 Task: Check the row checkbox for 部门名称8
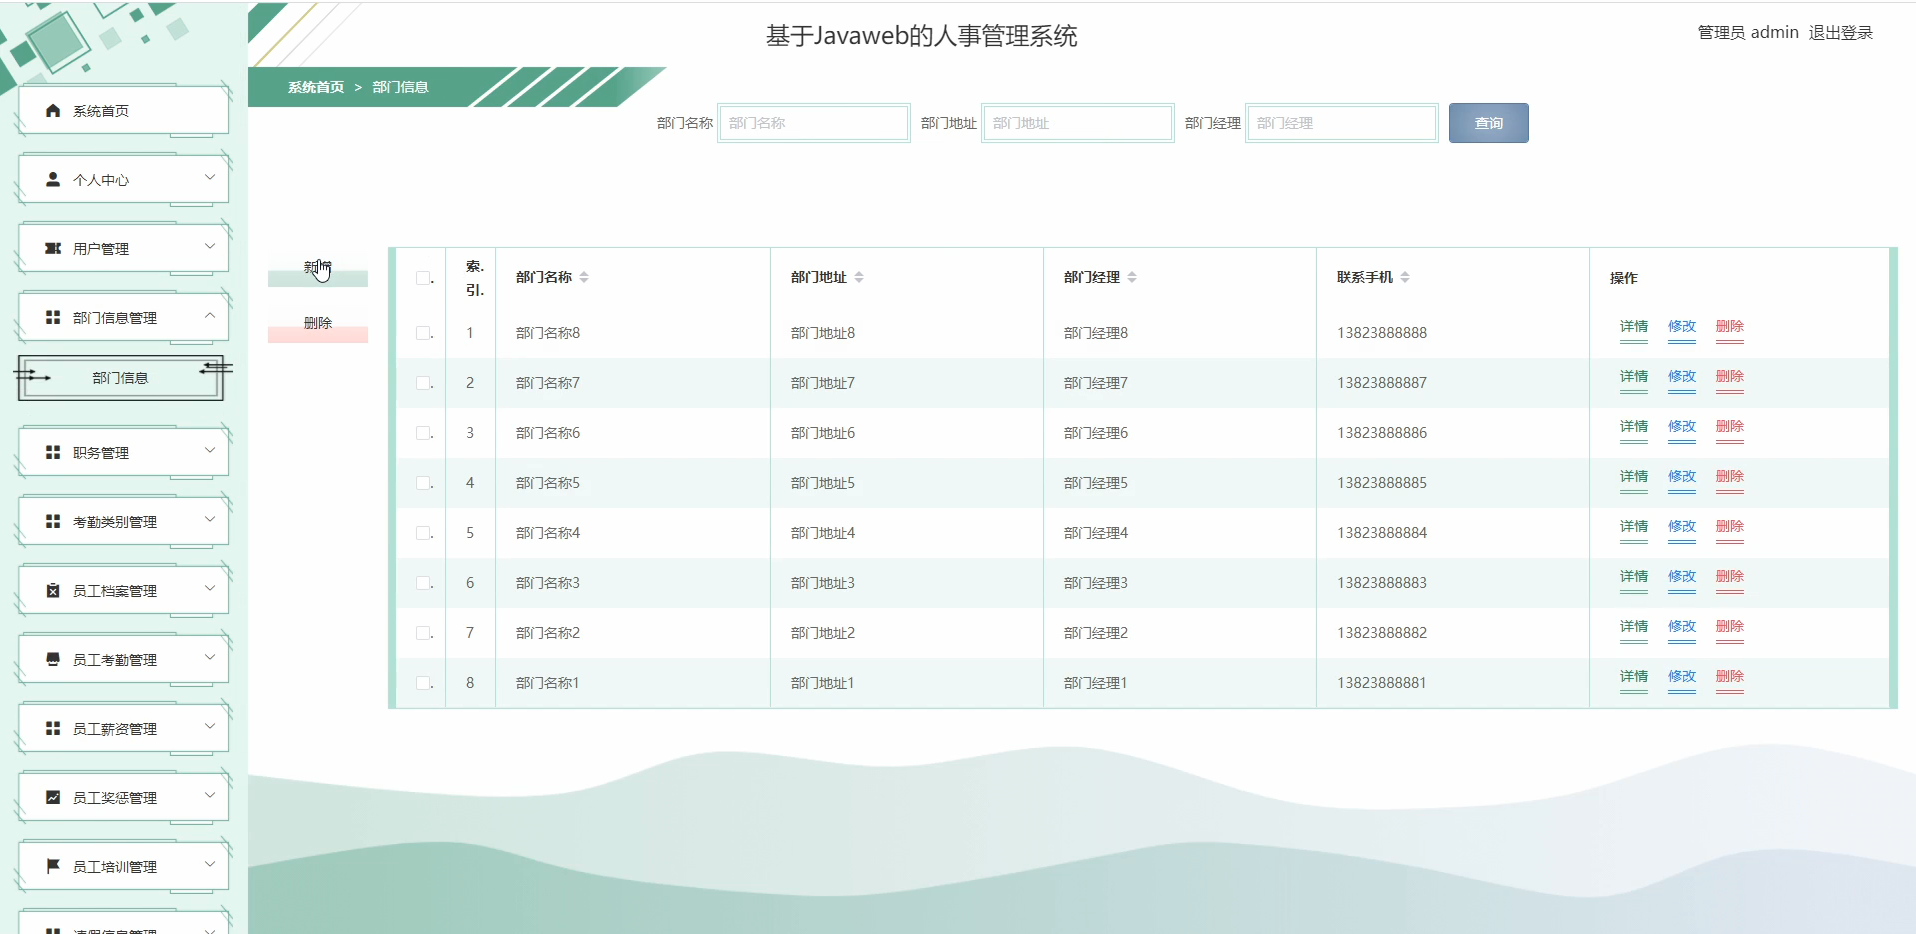coord(421,333)
